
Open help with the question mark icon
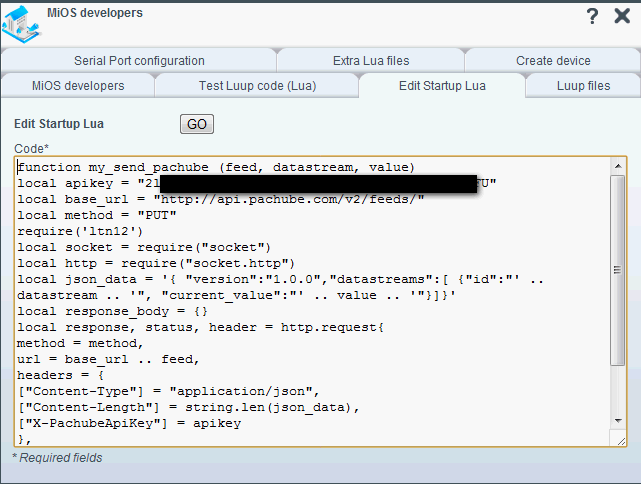pos(592,16)
